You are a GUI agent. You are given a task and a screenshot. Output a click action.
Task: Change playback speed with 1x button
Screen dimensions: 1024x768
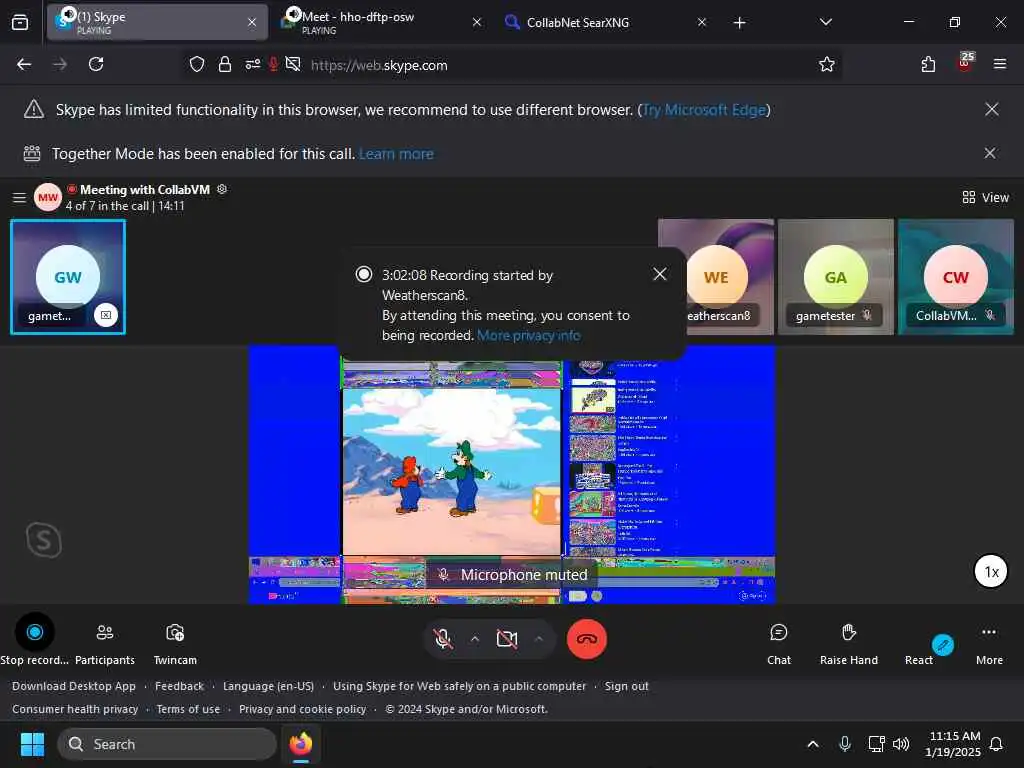point(991,571)
